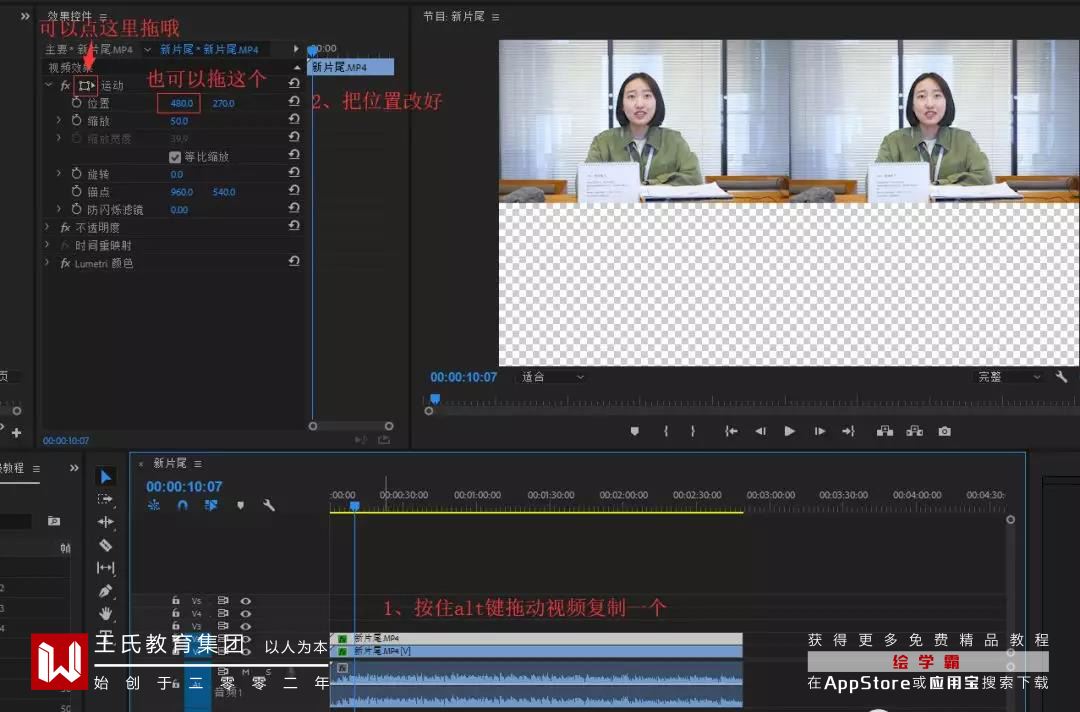Play the Program monitor sequence

789,431
